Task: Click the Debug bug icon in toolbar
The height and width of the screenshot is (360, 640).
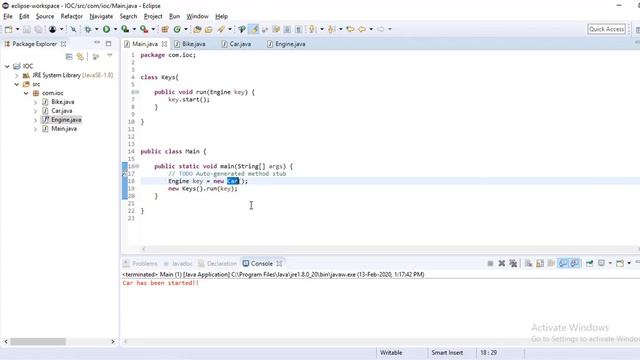Action: pyautogui.click(x=88, y=29)
